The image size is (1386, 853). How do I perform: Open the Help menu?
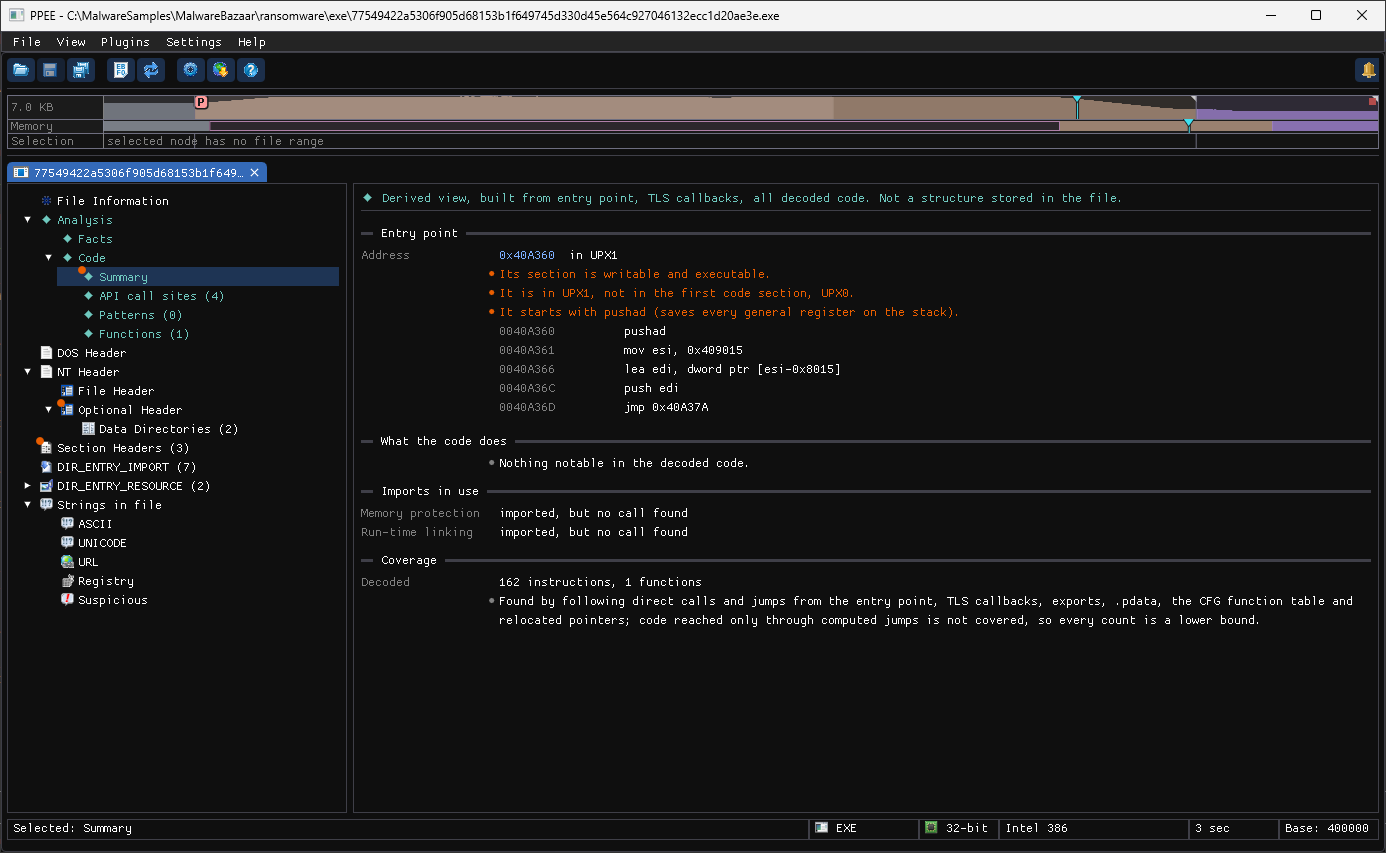(252, 42)
